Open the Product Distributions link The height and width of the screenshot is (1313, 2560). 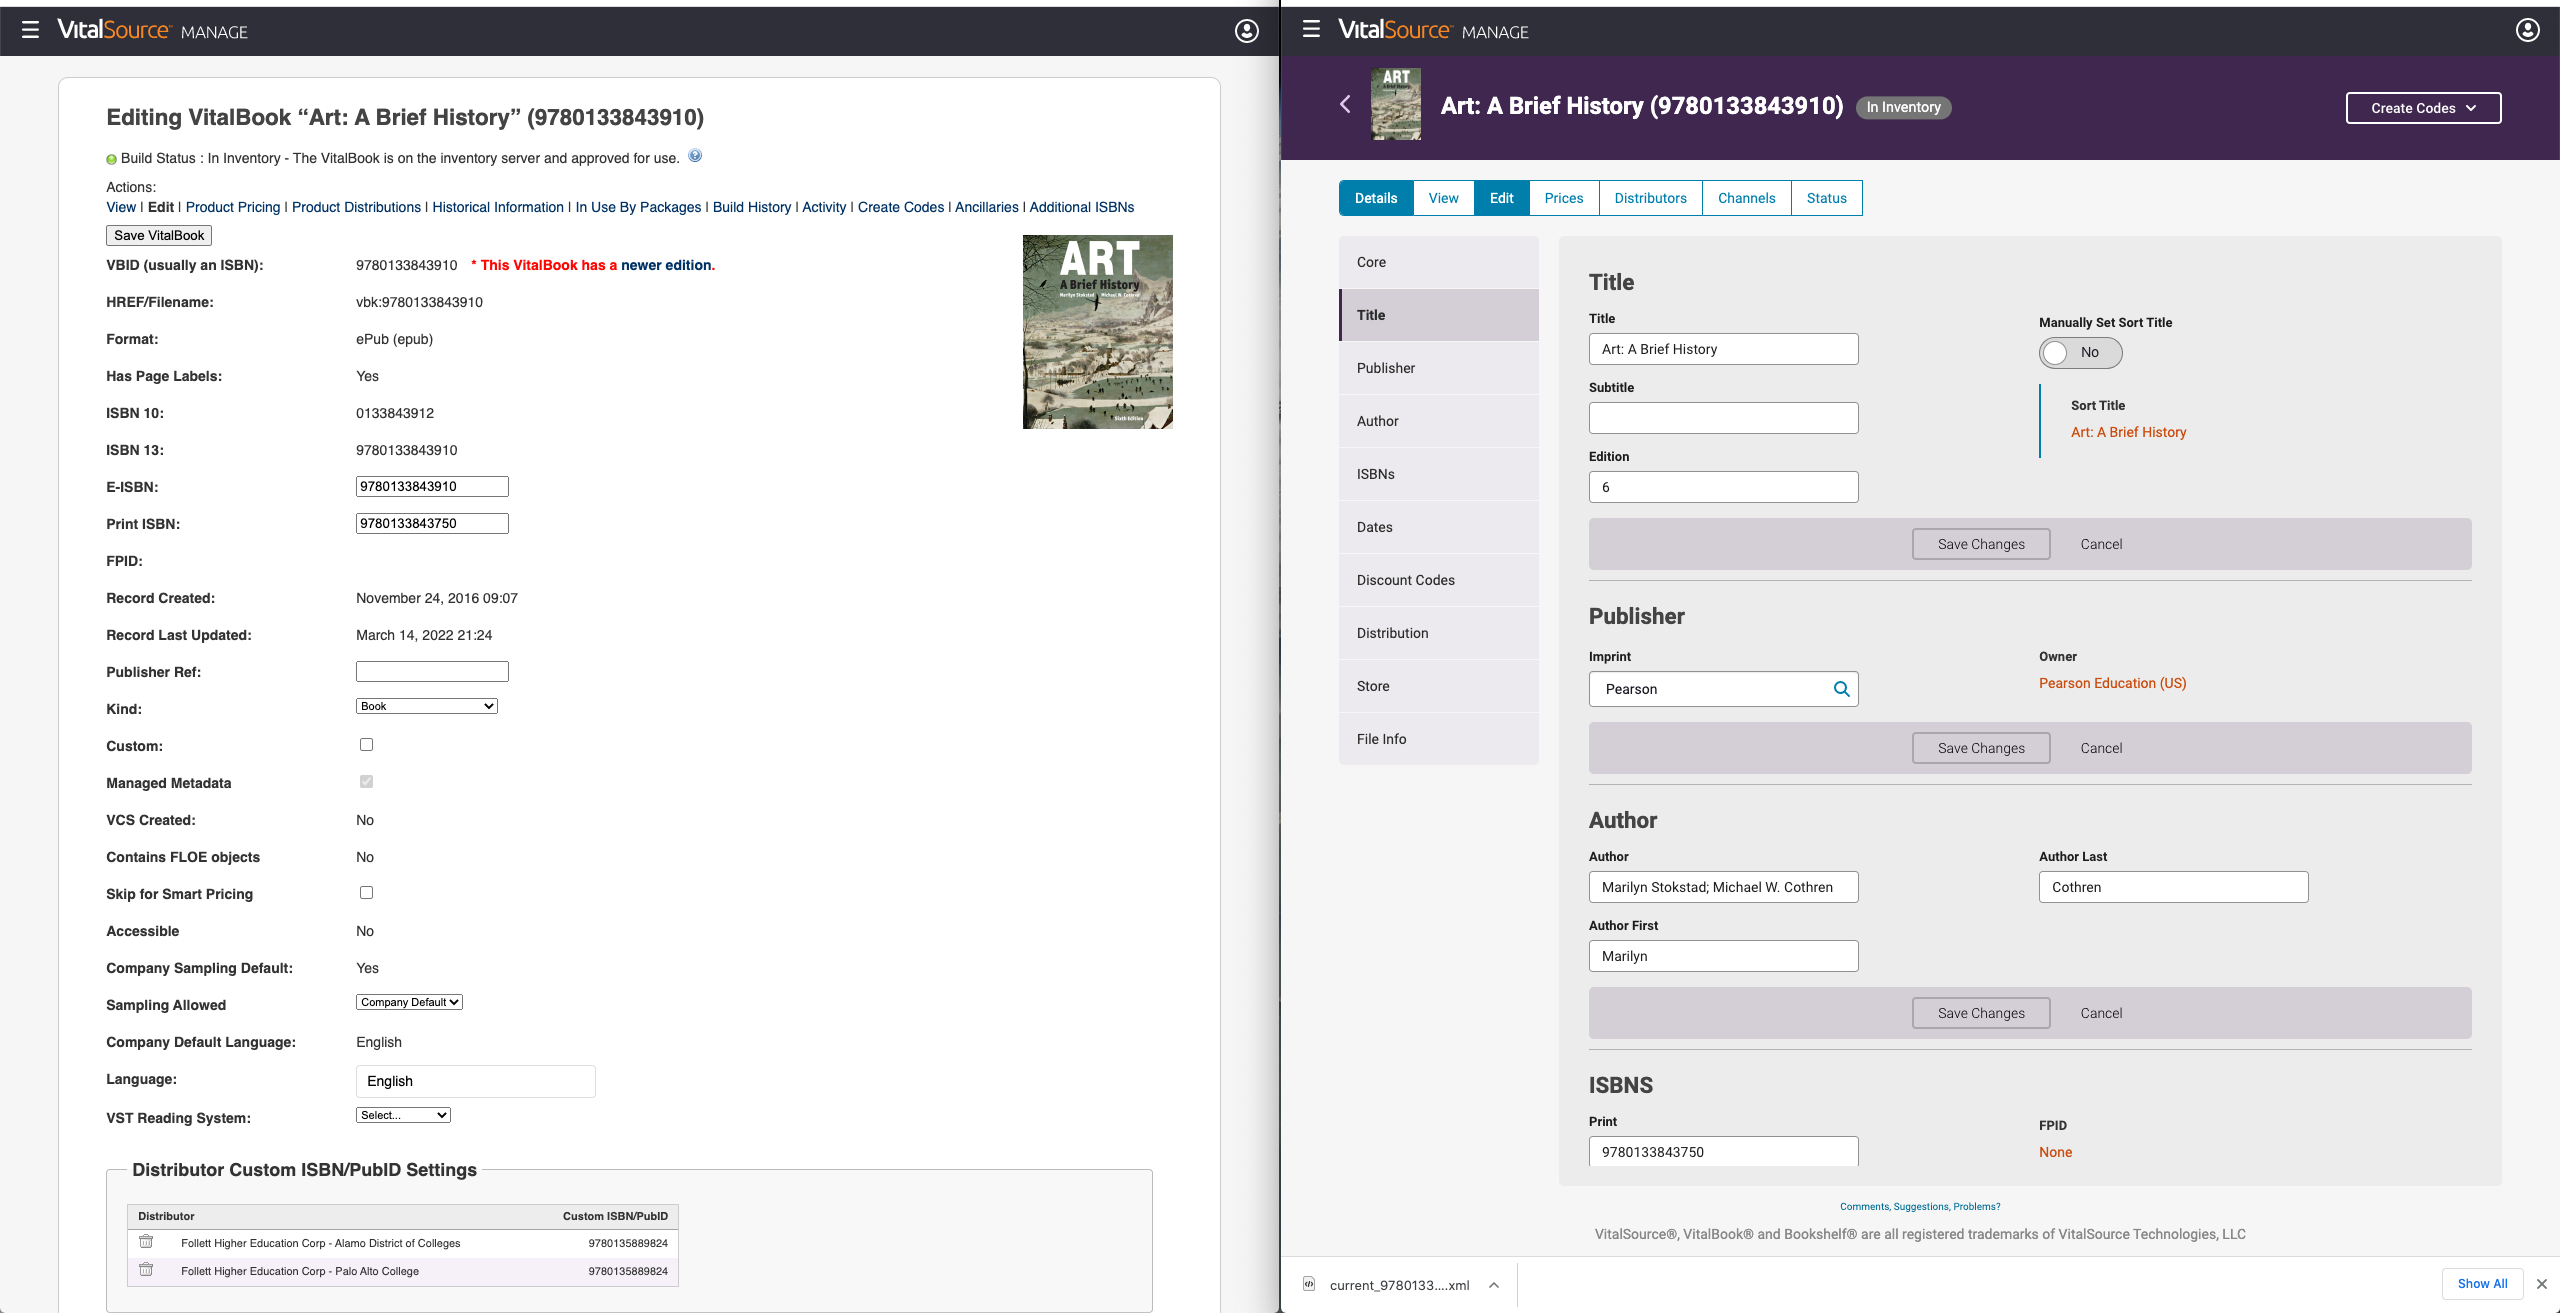[x=356, y=207]
